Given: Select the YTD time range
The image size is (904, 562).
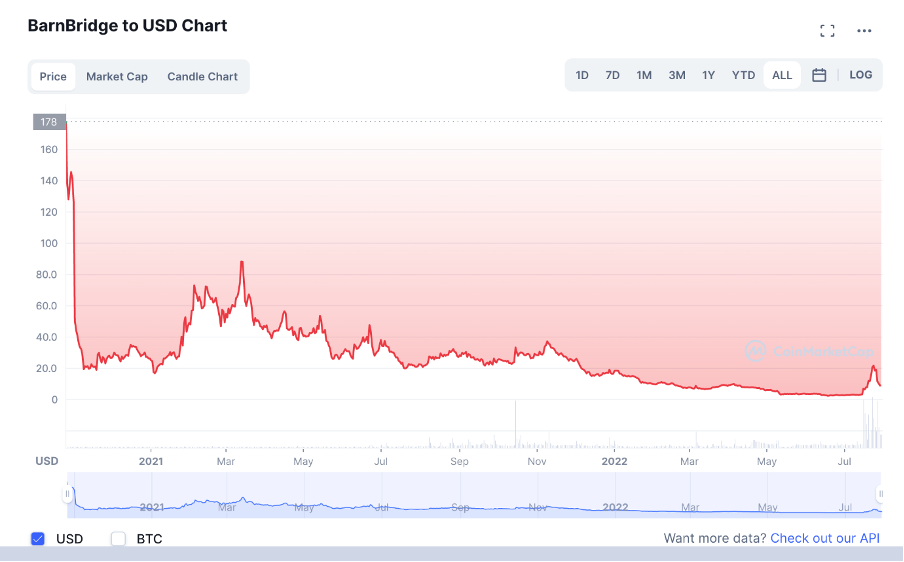Looking at the screenshot, I should pyautogui.click(x=743, y=75).
